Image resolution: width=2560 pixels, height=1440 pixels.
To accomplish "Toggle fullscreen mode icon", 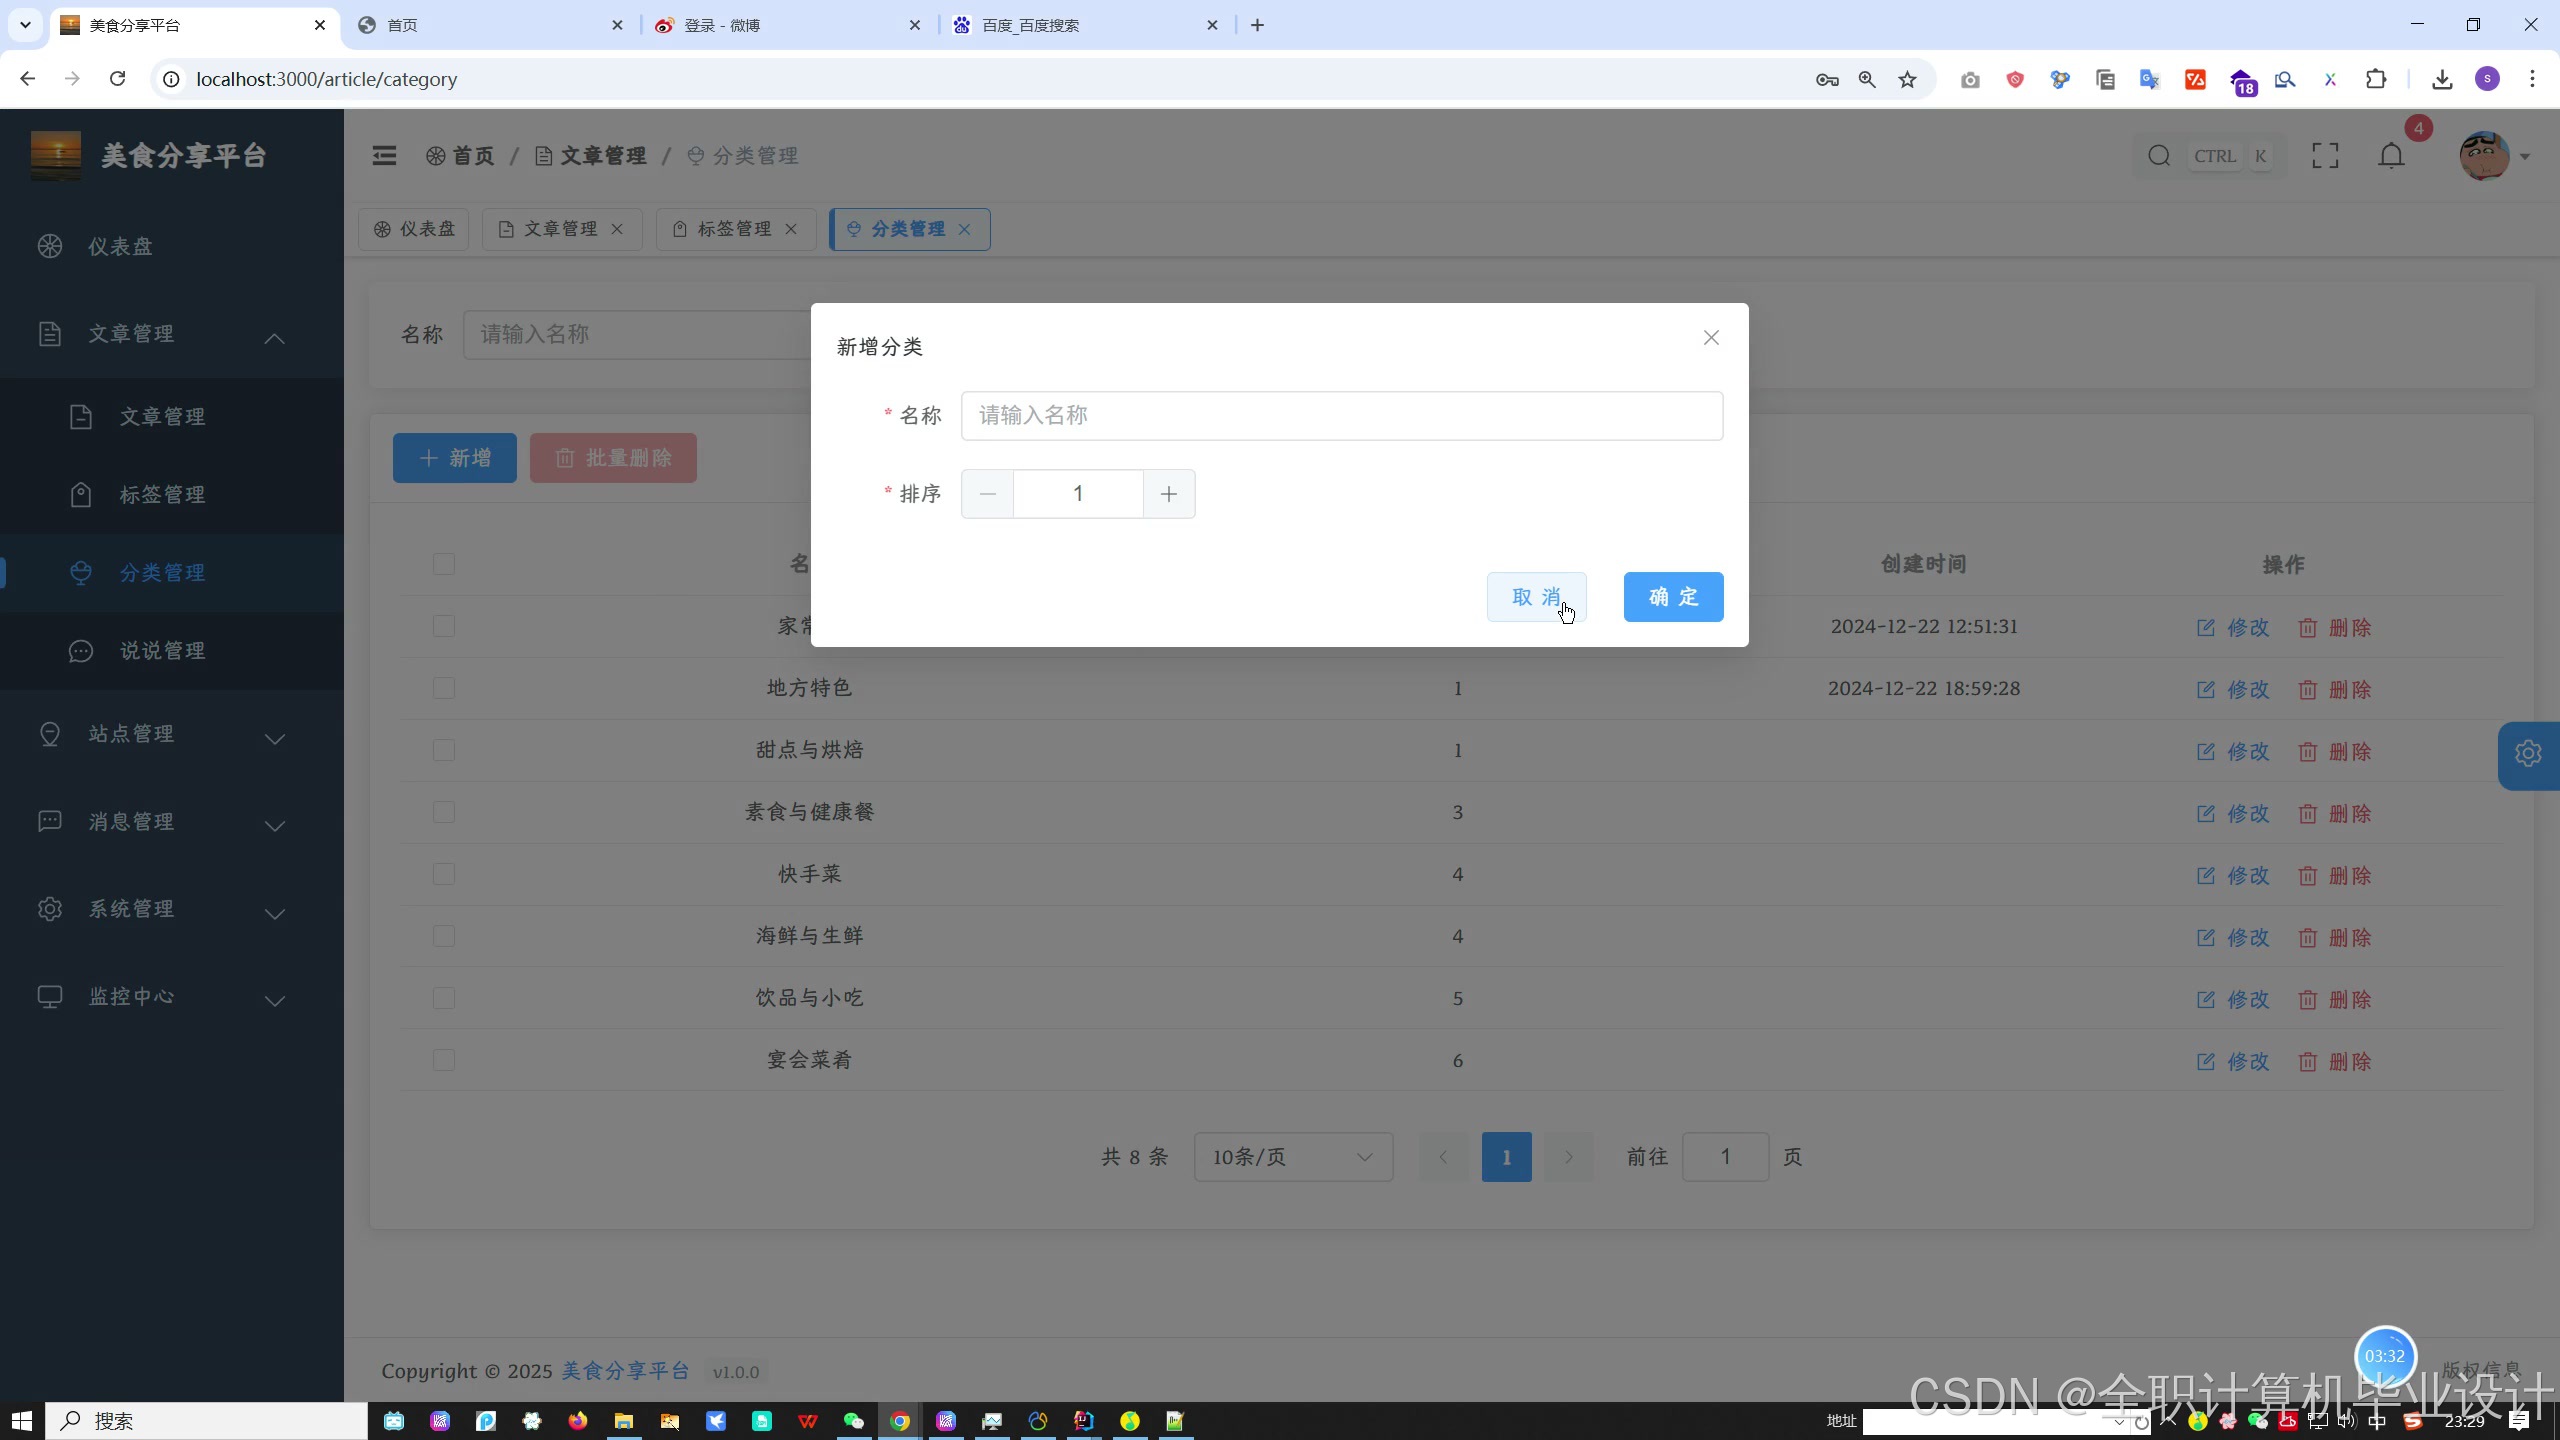I will pos(2325,156).
